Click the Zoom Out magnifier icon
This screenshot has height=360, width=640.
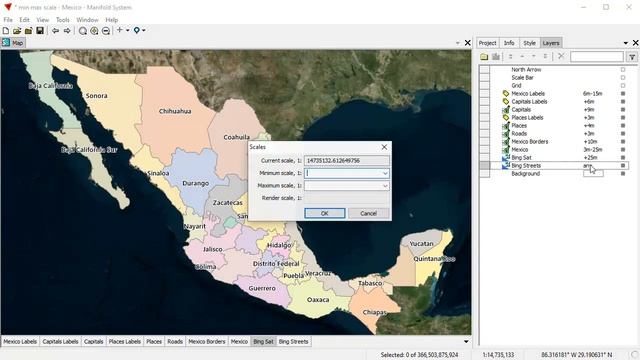point(106,31)
